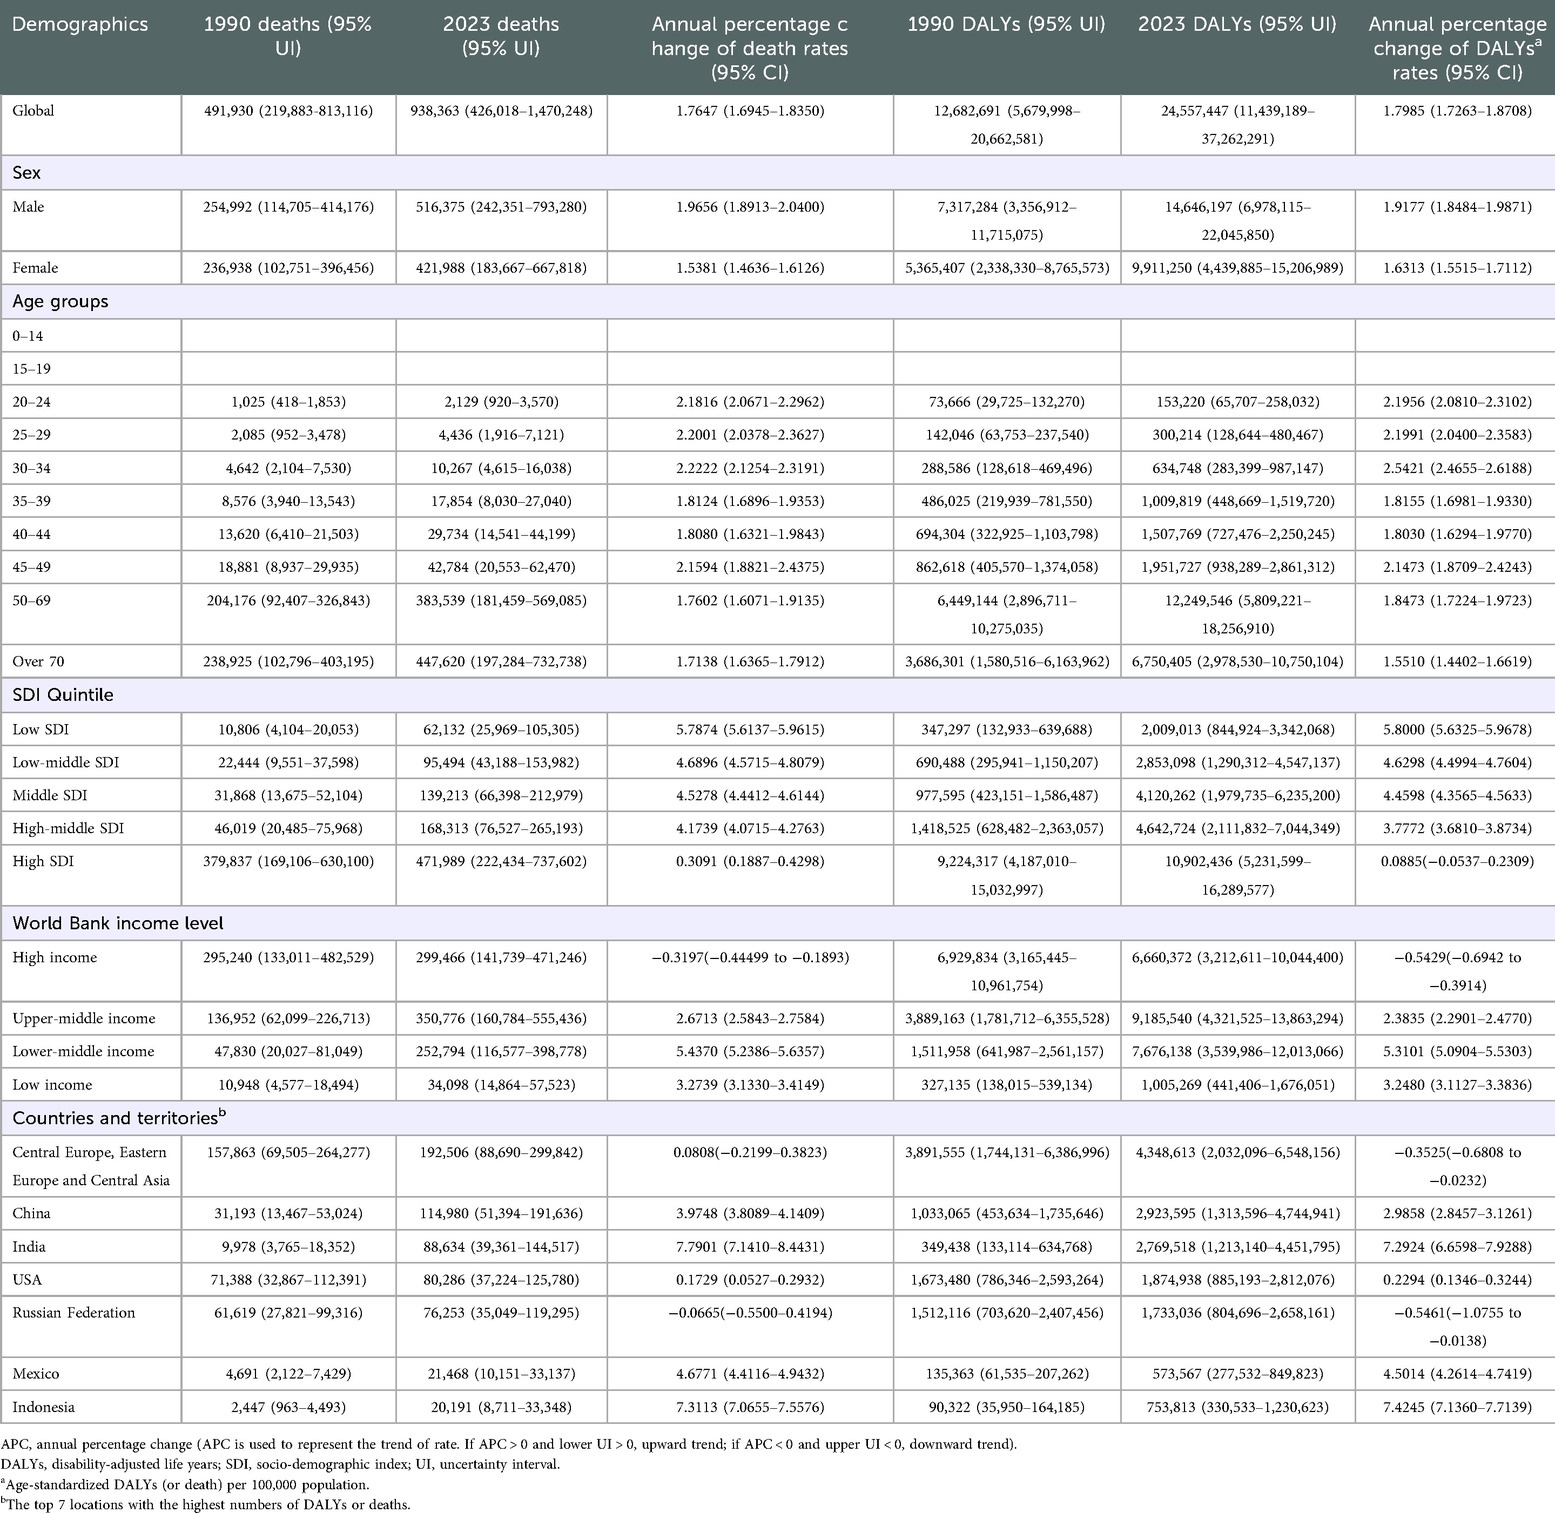Select the Russian Federation row label
The height and width of the screenshot is (1513, 1555).
[74, 1313]
